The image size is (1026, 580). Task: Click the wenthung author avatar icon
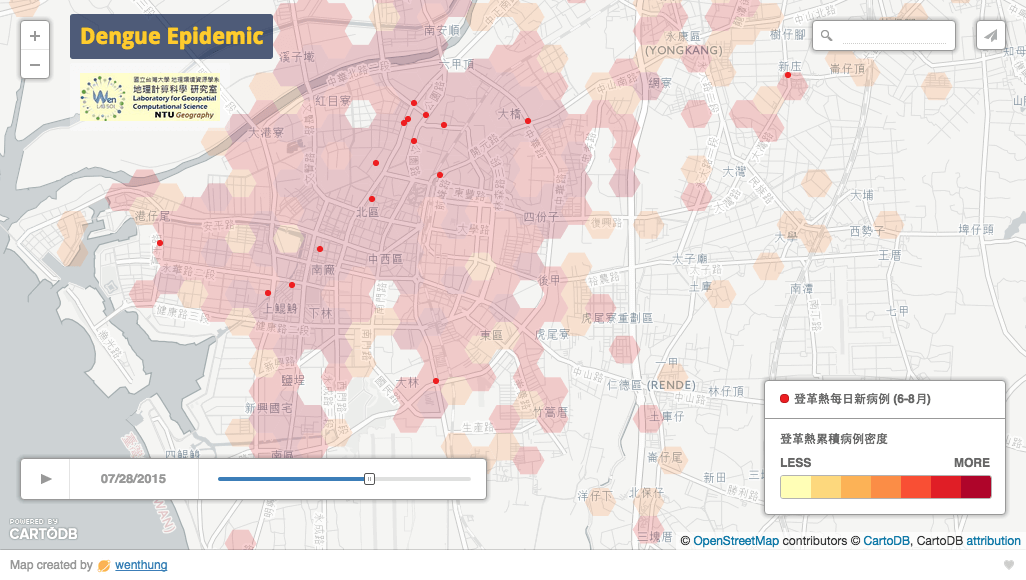(x=104, y=565)
